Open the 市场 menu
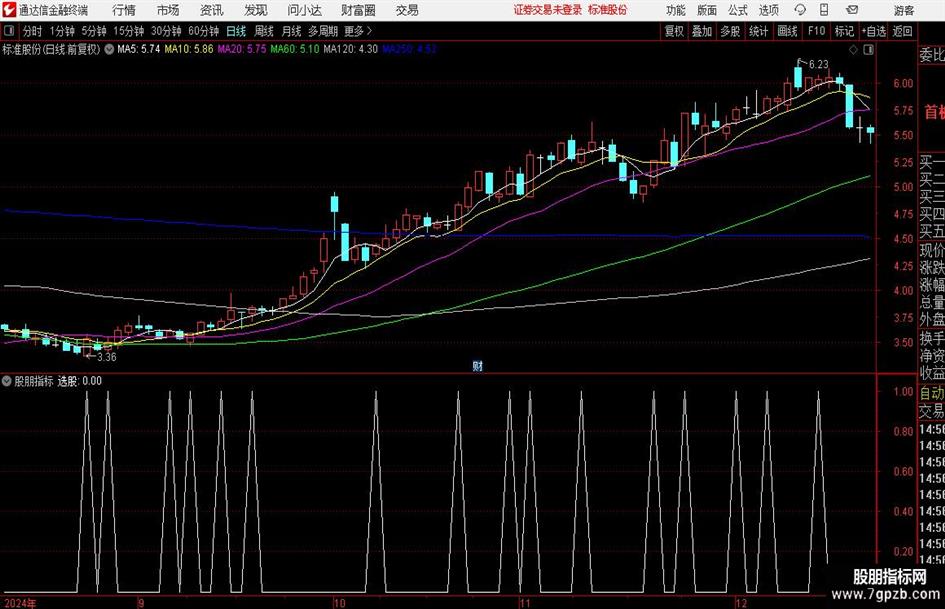The image size is (945, 609). pos(168,10)
